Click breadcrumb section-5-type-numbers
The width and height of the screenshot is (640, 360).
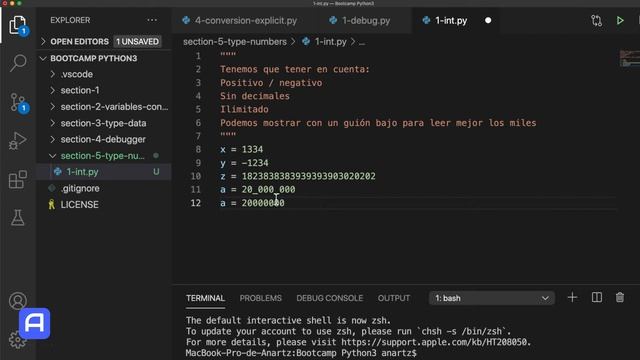(x=235, y=42)
